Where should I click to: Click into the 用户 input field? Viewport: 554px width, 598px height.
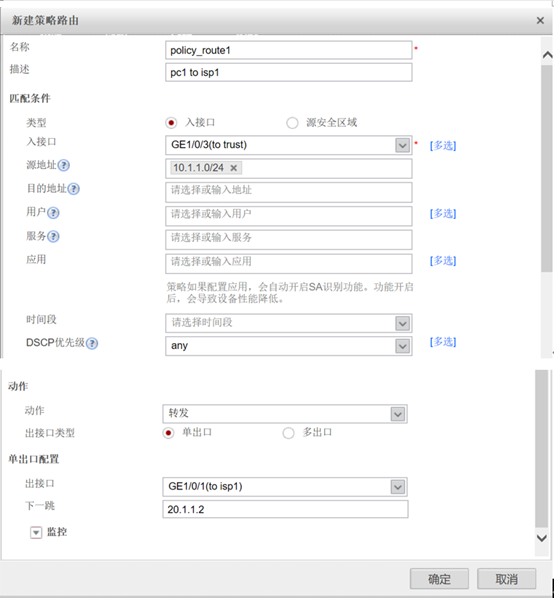pos(289,216)
